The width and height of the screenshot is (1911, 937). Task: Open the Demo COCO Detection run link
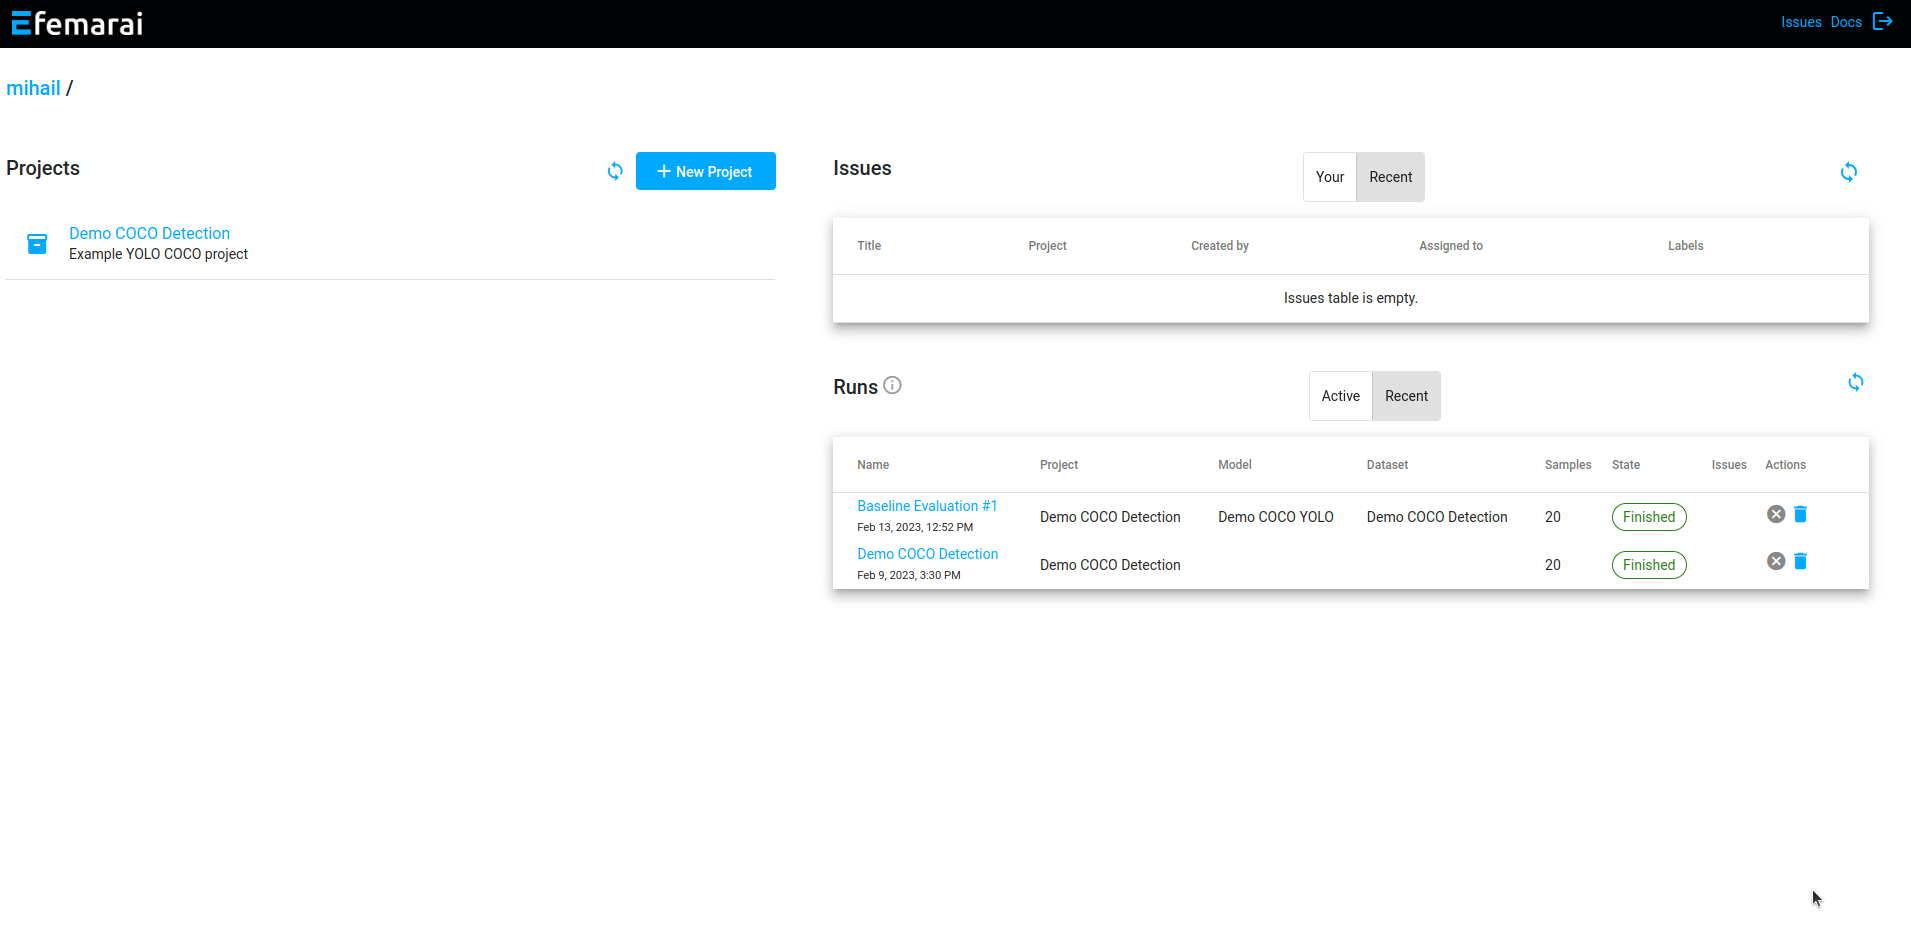point(927,554)
